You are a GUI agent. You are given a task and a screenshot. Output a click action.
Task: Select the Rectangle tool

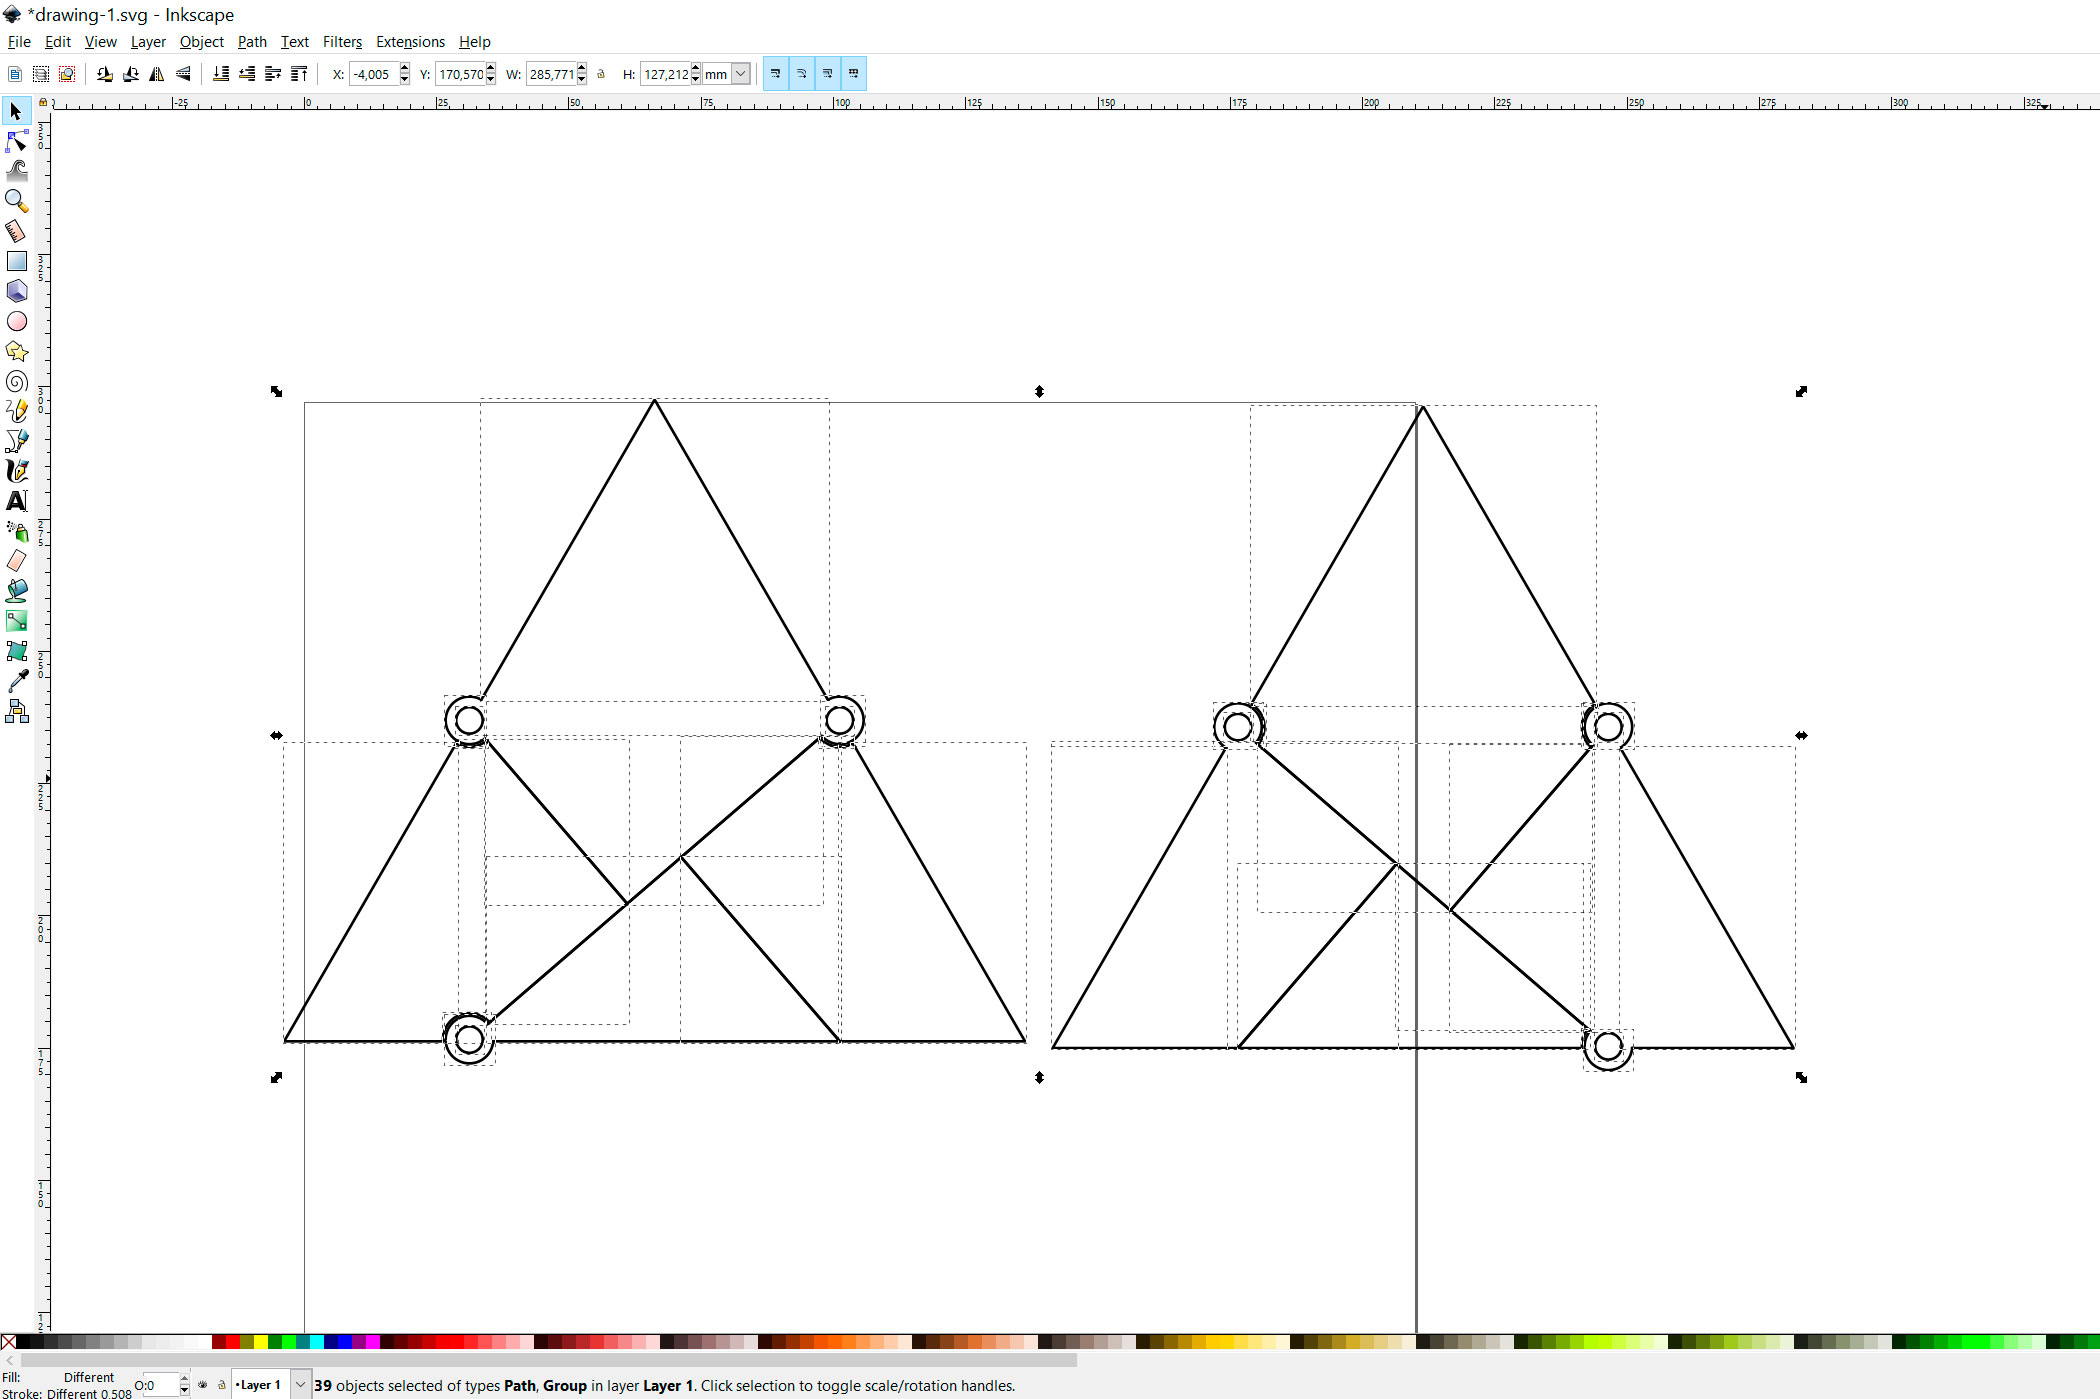(x=16, y=261)
